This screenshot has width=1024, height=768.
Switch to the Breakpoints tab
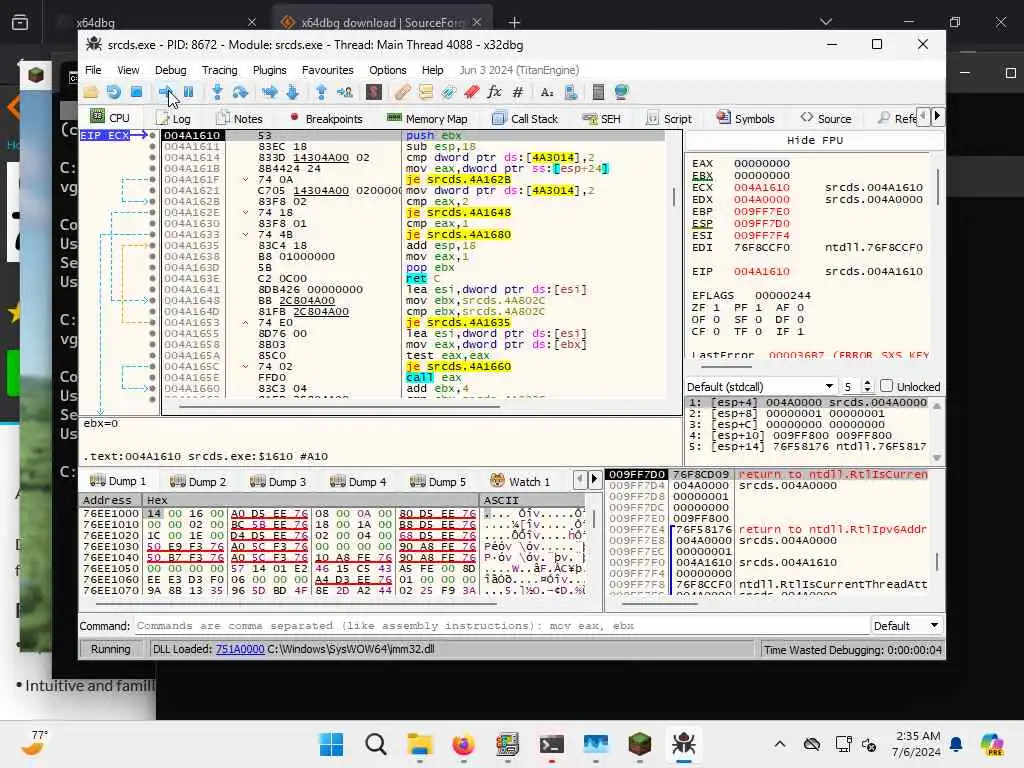point(325,118)
